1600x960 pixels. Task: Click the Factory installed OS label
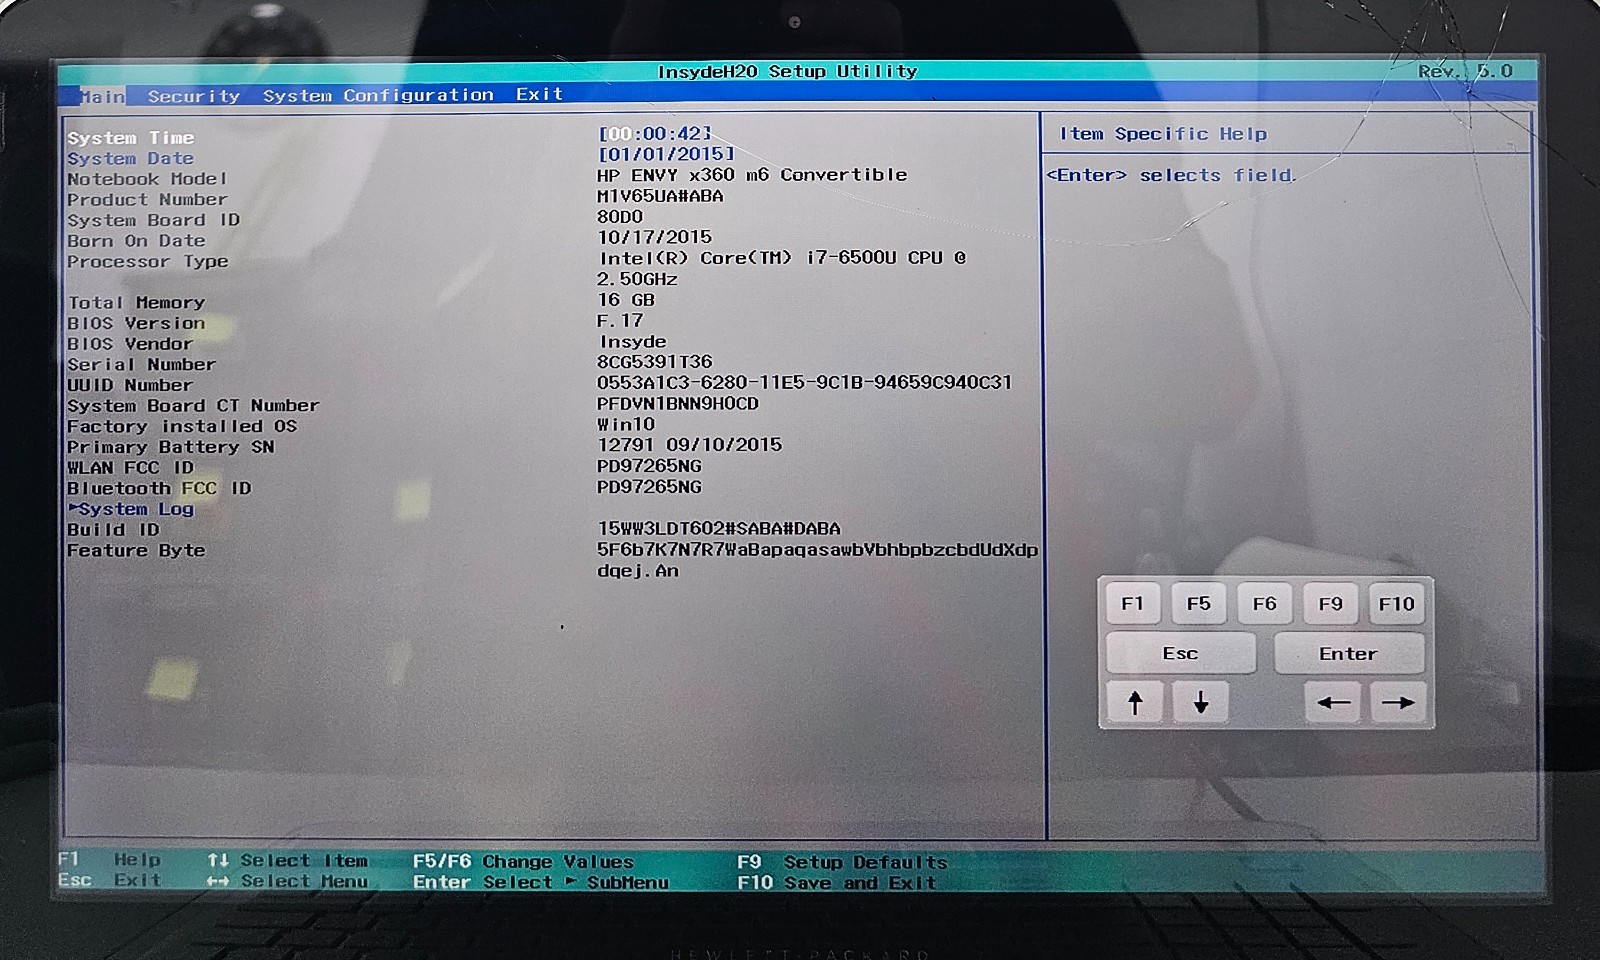(x=182, y=427)
